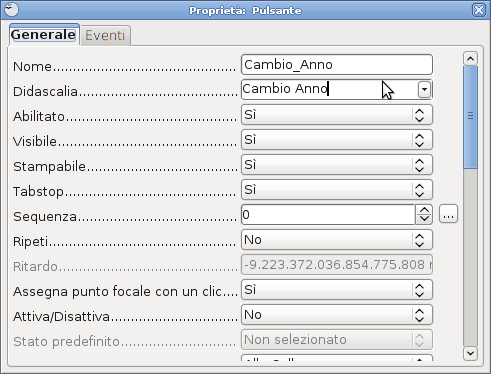
Task: Click the Stampabile label text
Action: click(49, 166)
